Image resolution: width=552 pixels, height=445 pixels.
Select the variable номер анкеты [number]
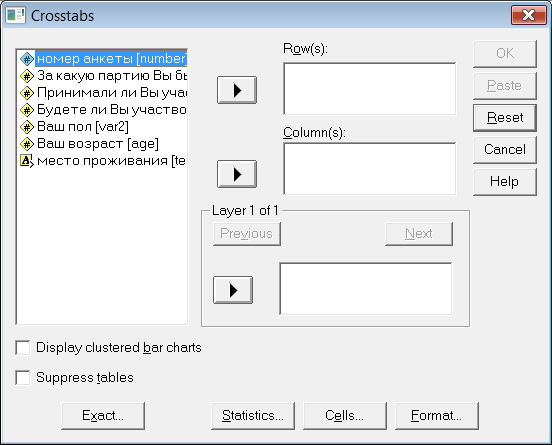[112, 59]
